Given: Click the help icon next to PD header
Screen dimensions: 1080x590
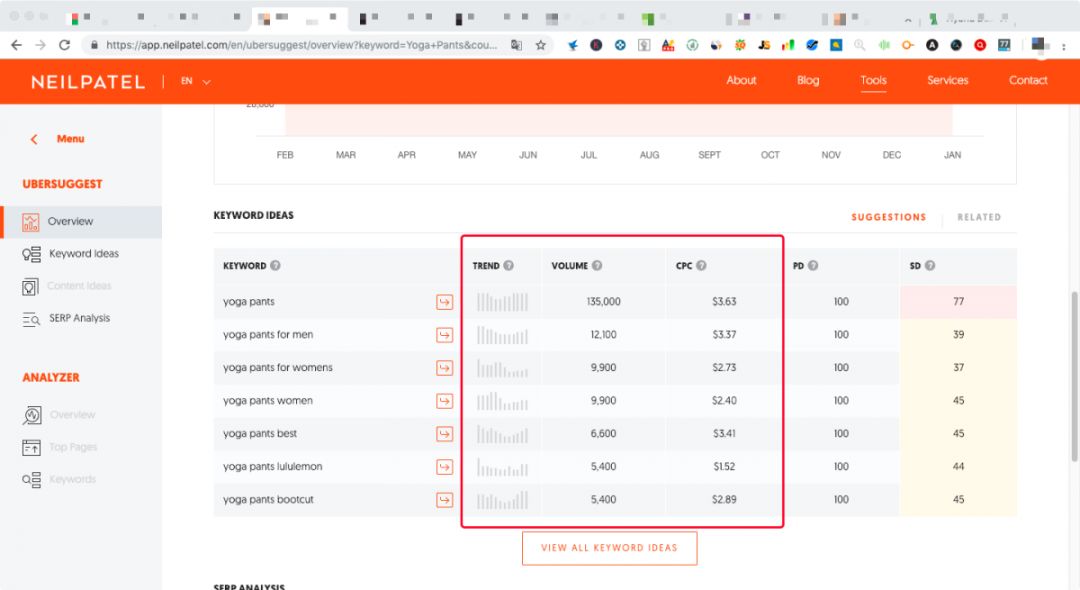Looking at the screenshot, I should point(813,265).
